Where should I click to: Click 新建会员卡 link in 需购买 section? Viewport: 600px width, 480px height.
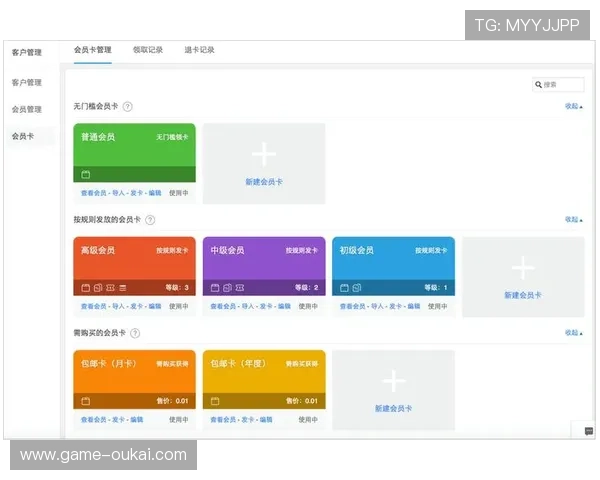pos(393,409)
